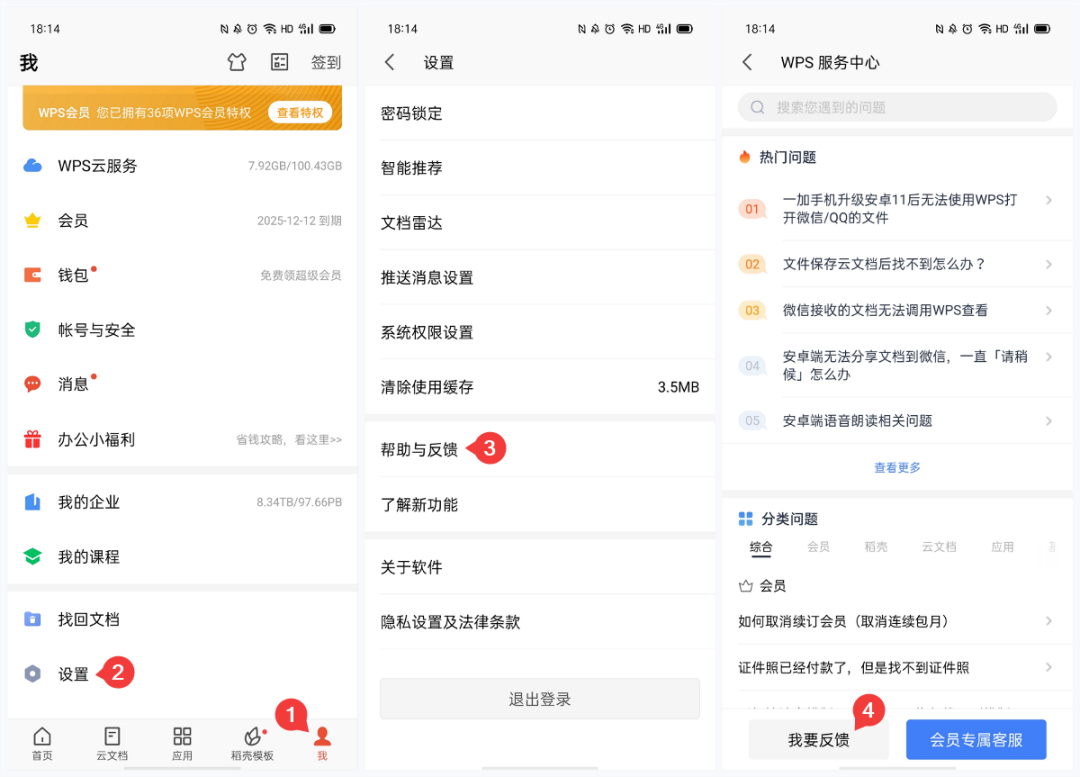Go back from the 设置 screen
This screenshot has height=777, width=1080.
[x=390, y=62]
